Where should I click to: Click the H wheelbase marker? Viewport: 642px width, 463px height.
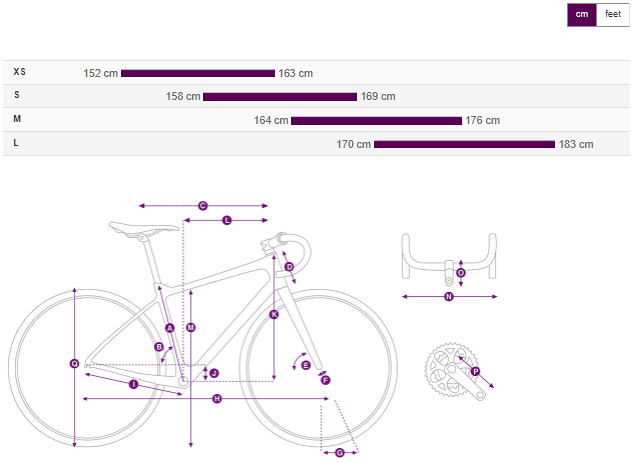(217, 399)
